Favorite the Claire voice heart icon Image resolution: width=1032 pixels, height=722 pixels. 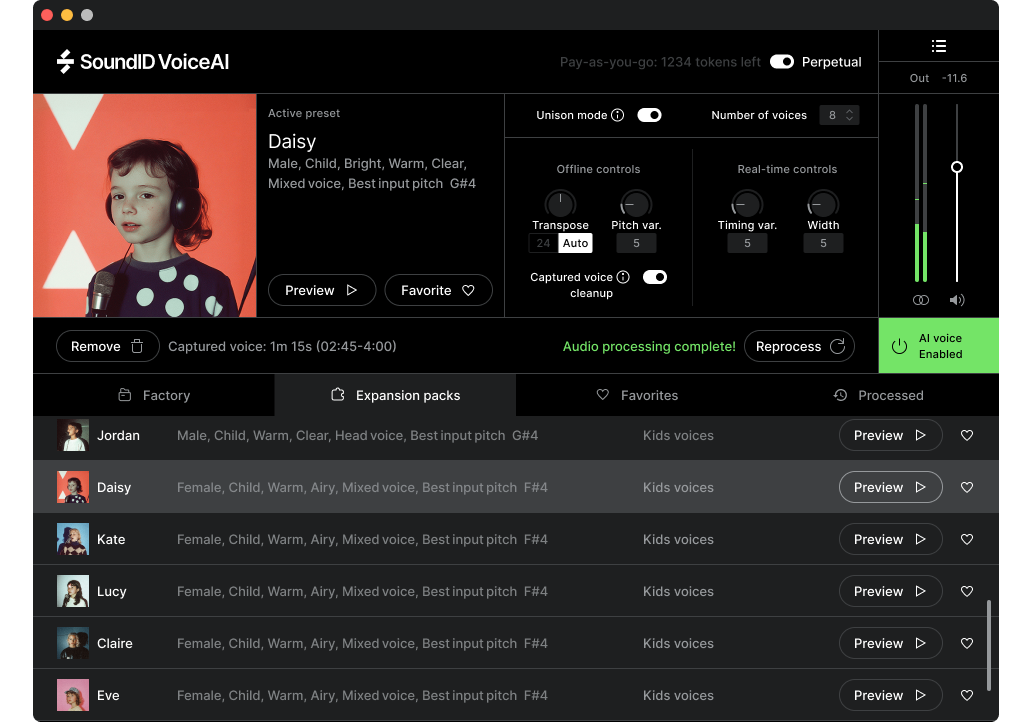pos(967,644)
